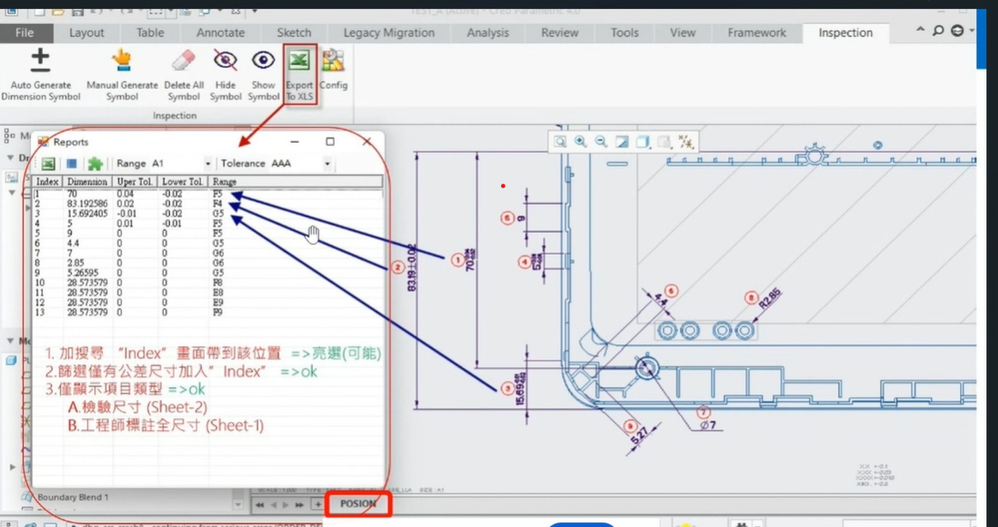Switch to the View tab
Screen dimensions: 998x527
click(x=682, y=33)
